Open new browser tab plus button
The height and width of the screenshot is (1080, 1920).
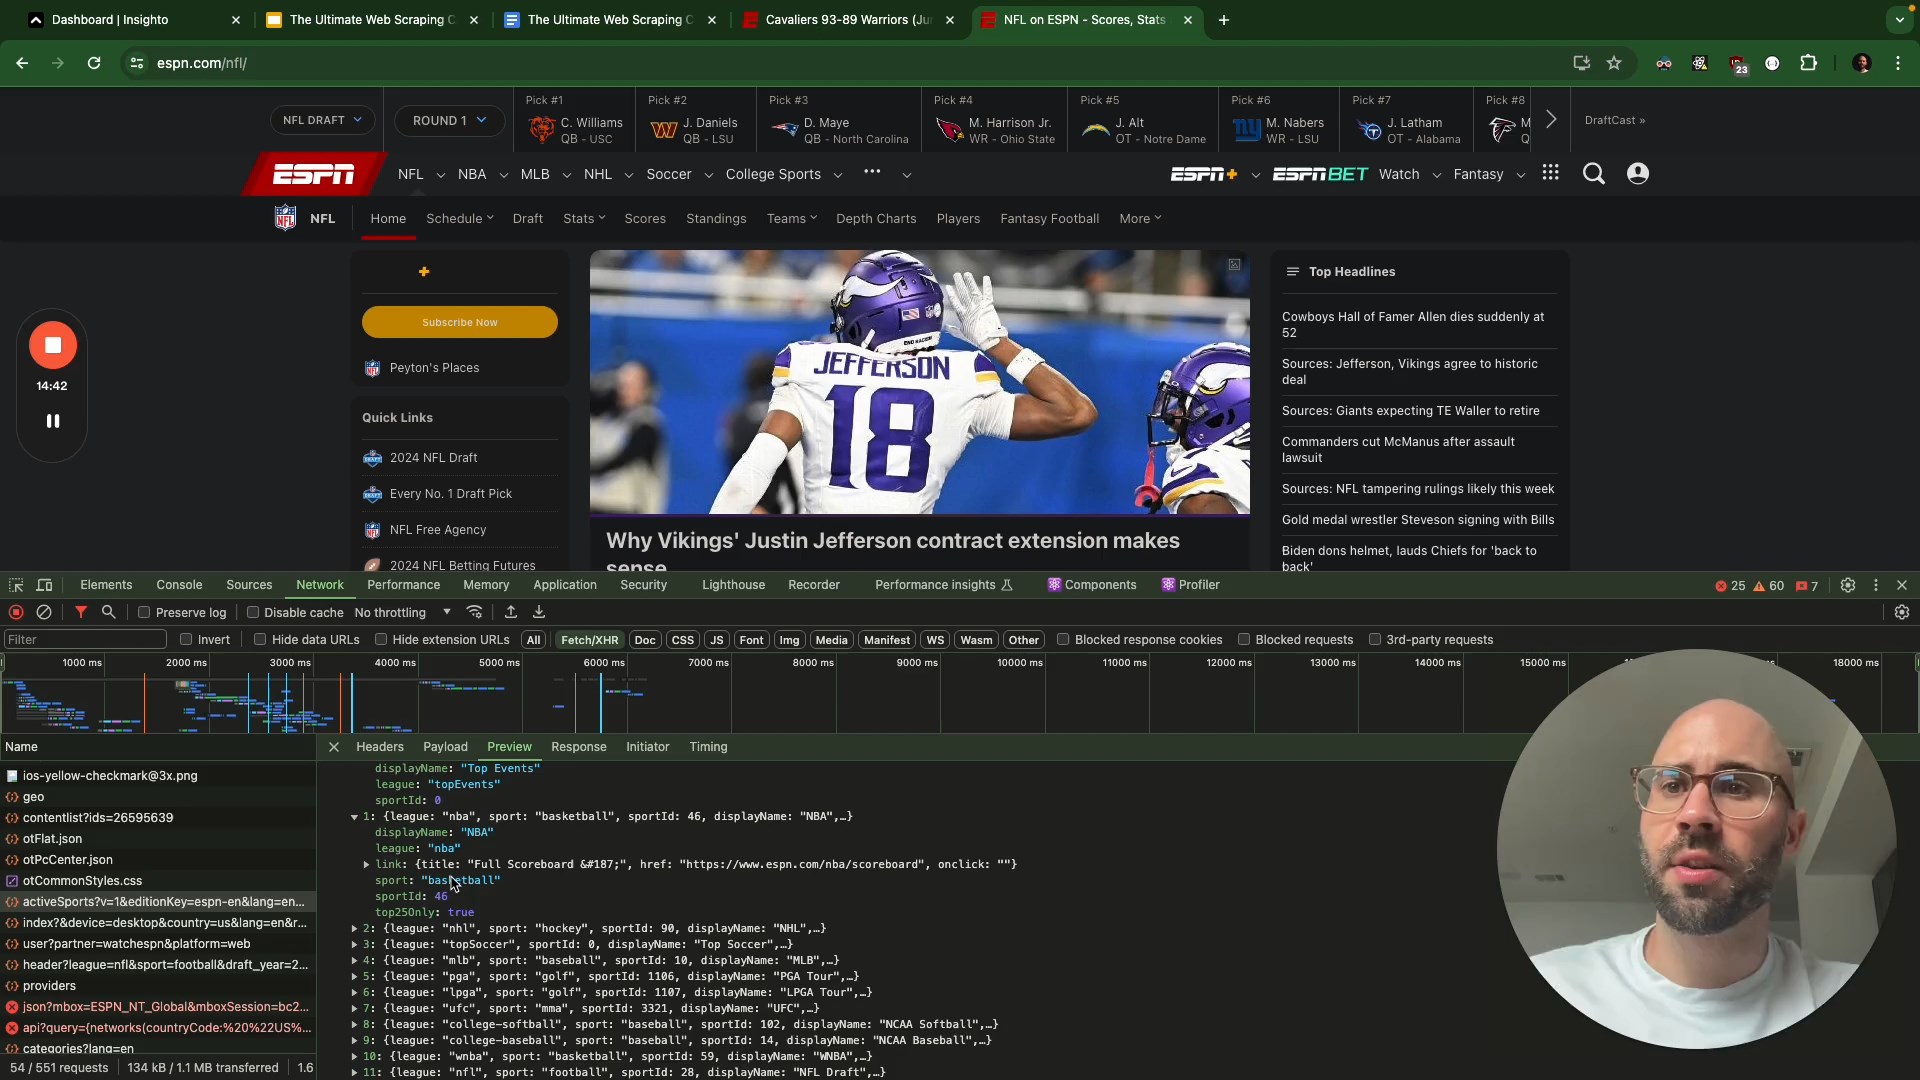pyautogui.click(x=1224, y=20)
